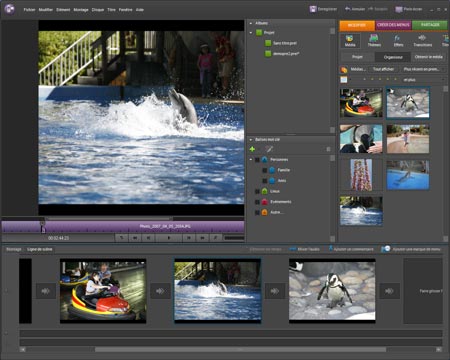Click the pencil edit tag icon
This screenshot has height=360, width=450.
coord(269,149)
